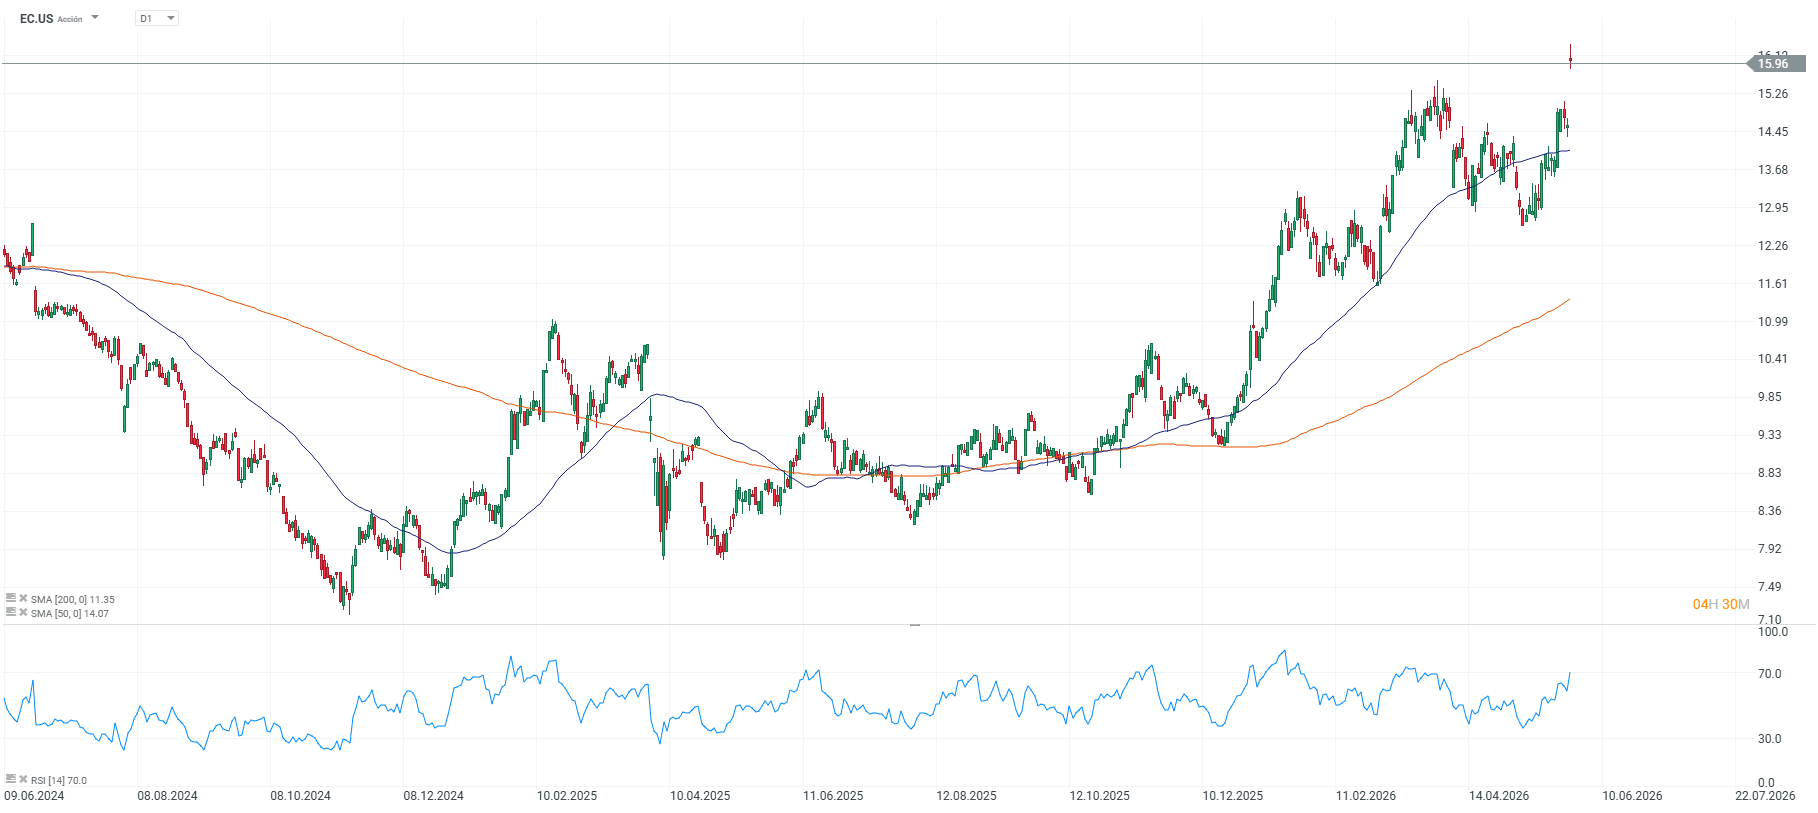The image size is (1818, 813).
Task: Click the 11.06.2025 date on time axis
Action: click(x=833, y=796)
